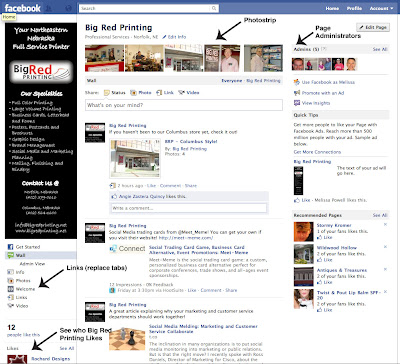This screenshot has width=400, height=364.
Task: Go to Home in top bar
Action: pos(332,8)
